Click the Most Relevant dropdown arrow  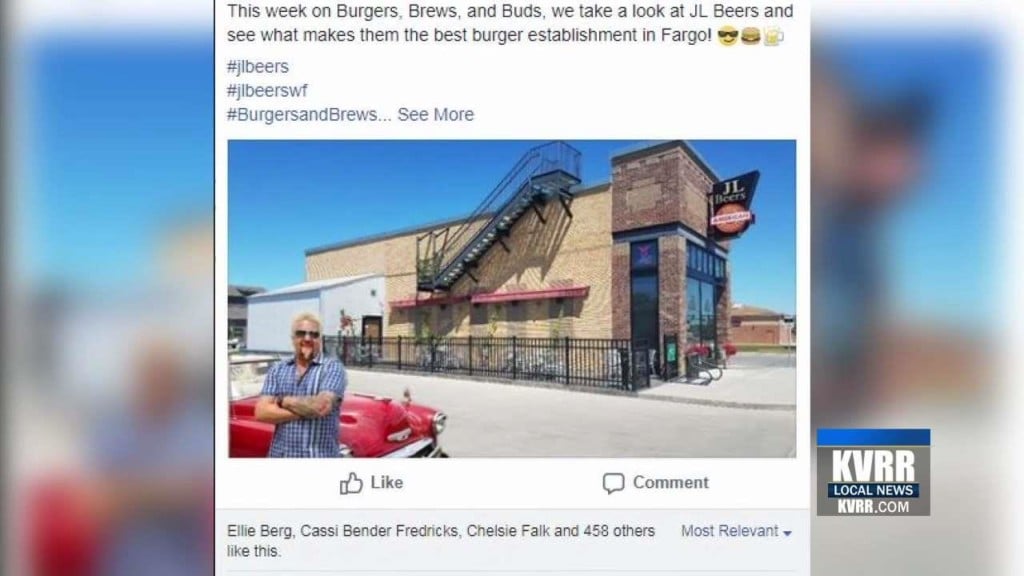[787, 533]
